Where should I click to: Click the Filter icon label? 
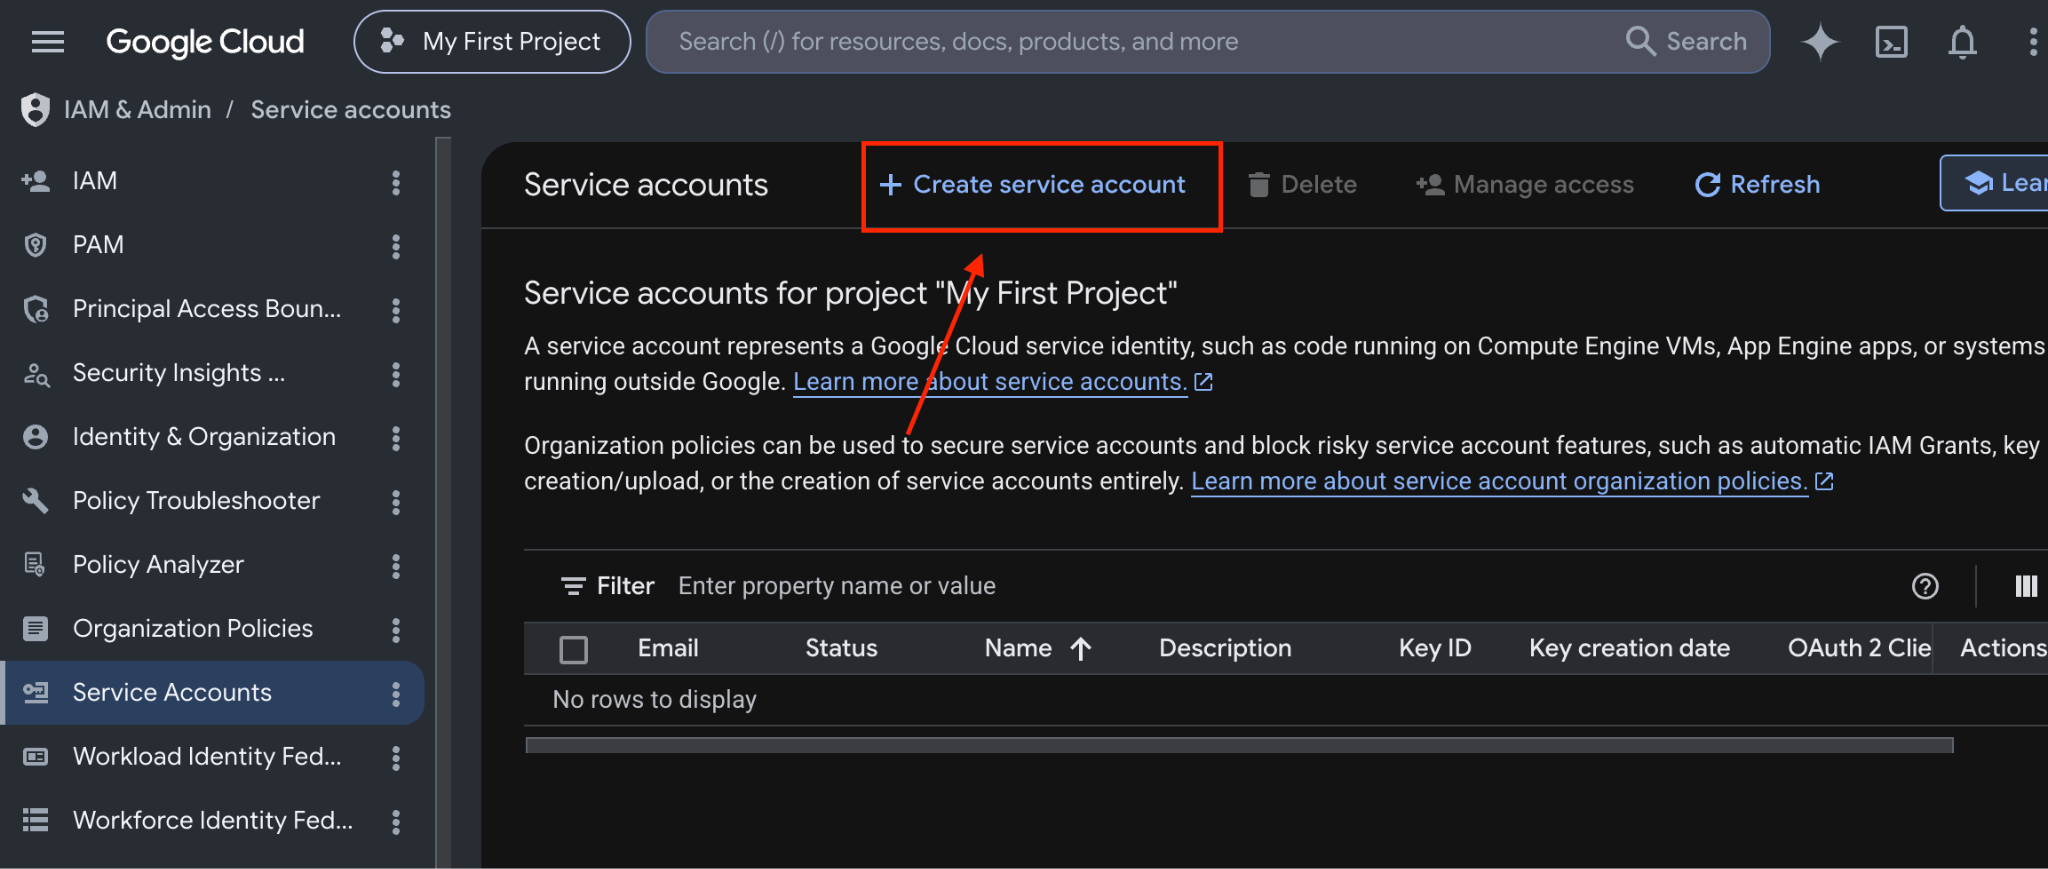pyautogui.click(x=607, y=586)
